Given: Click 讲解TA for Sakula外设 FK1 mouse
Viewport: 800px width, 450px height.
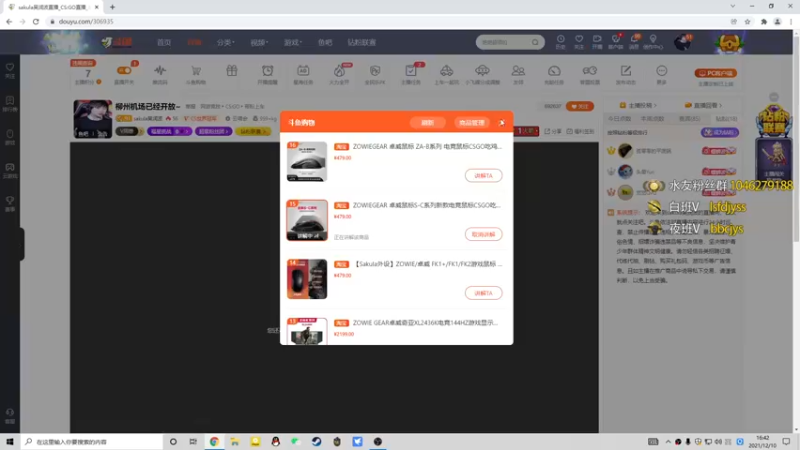Looking at the screenshot, I should (483, 293).
